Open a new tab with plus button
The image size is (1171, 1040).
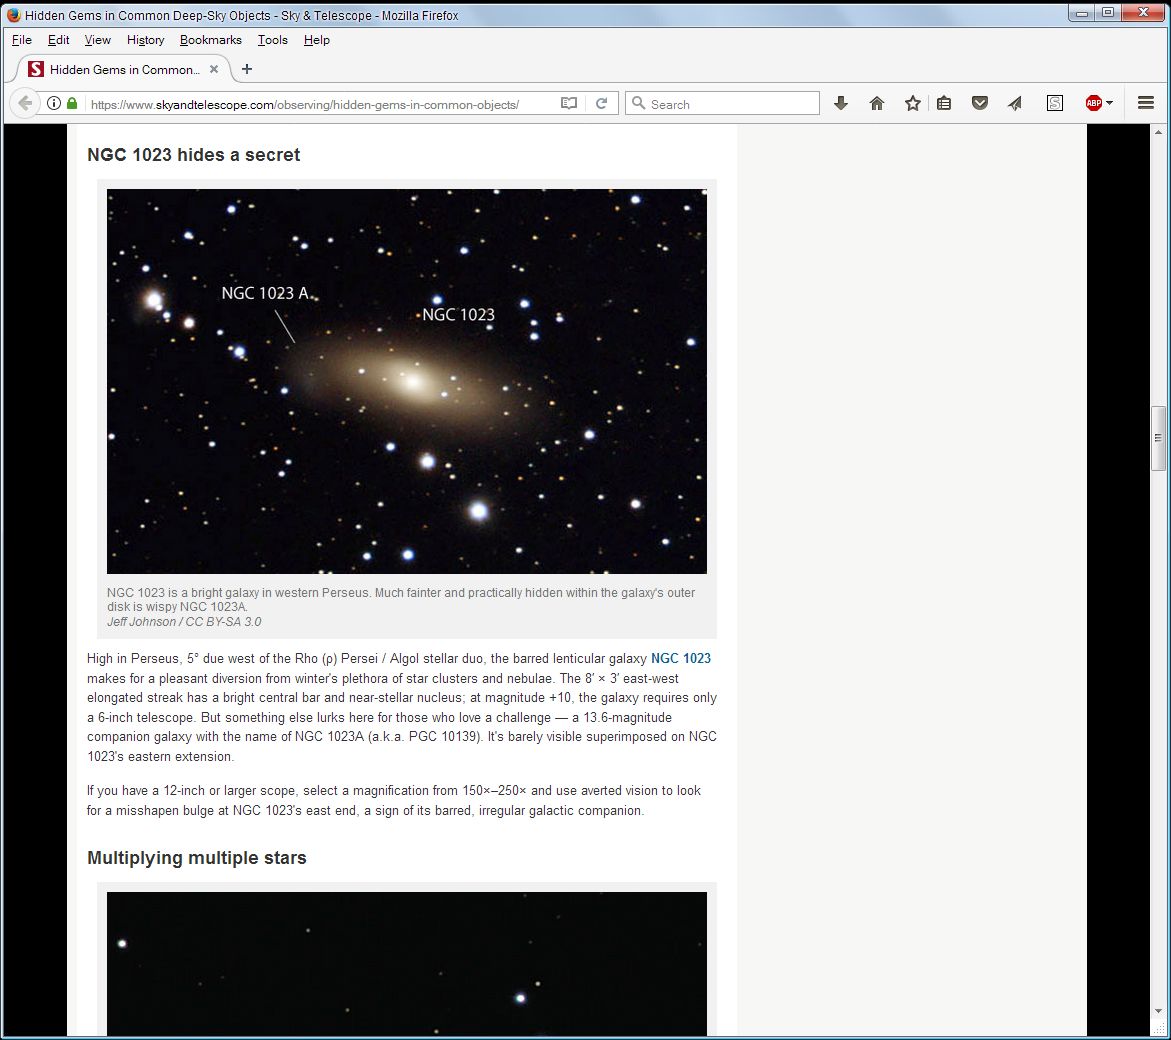tap(247, 69)
